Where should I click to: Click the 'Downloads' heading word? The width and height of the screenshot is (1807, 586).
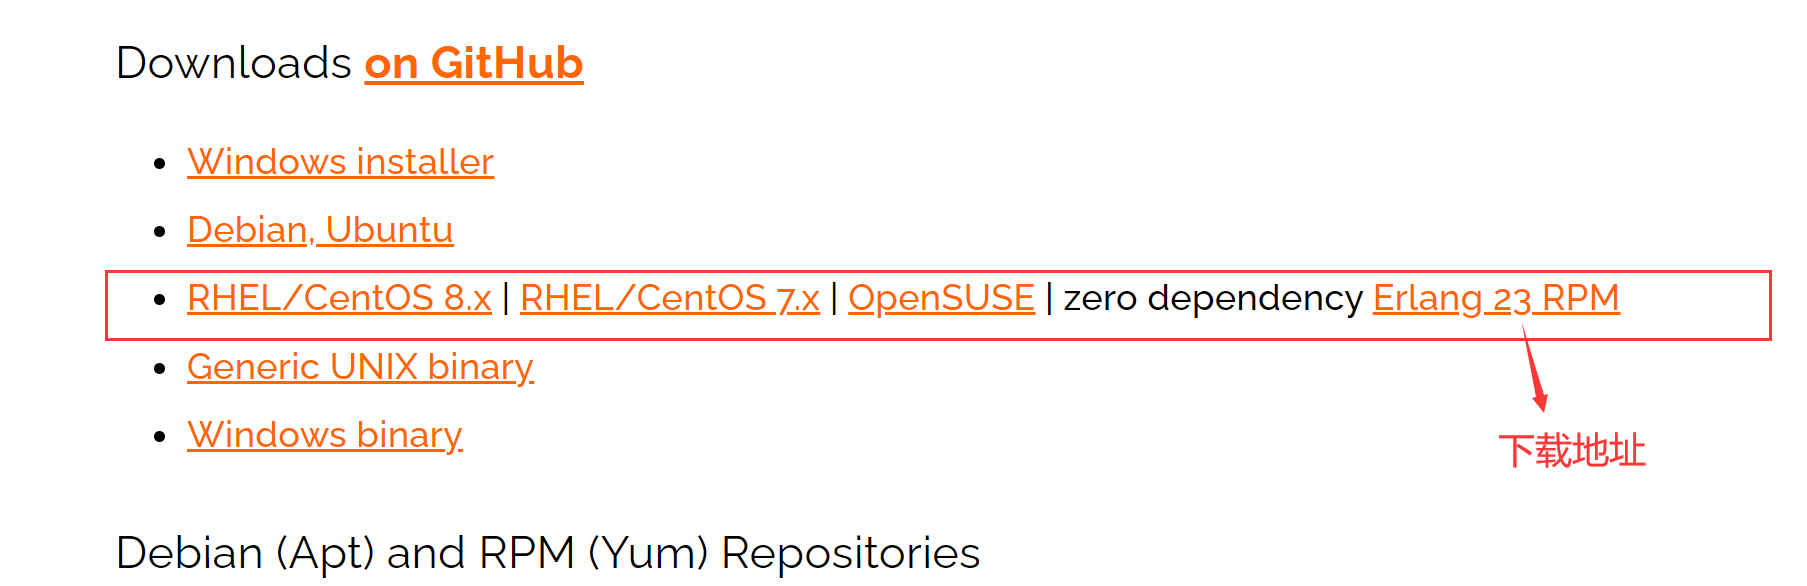click(x=234, y=63)
